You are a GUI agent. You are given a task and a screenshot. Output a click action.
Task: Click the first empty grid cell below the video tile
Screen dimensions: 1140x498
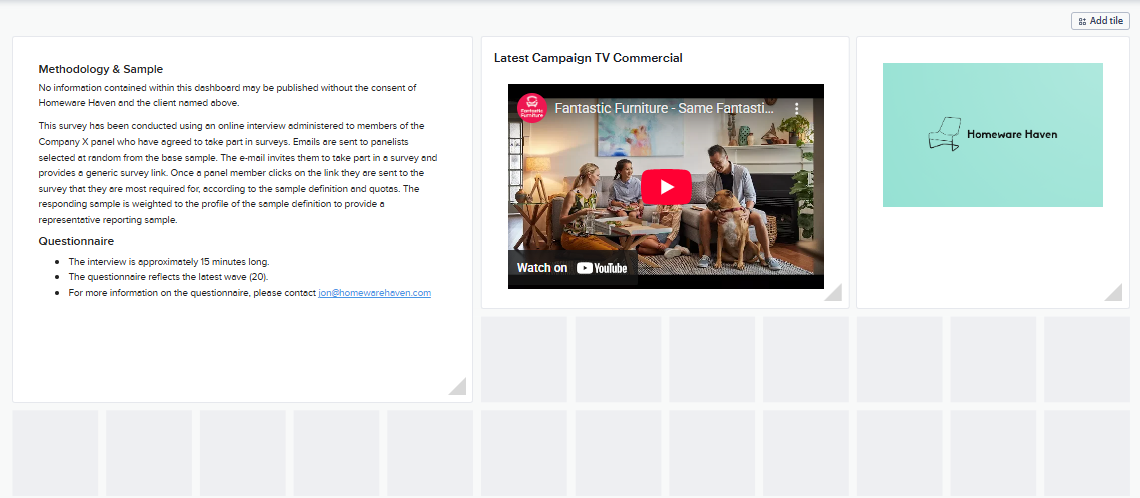coord(524,360)
